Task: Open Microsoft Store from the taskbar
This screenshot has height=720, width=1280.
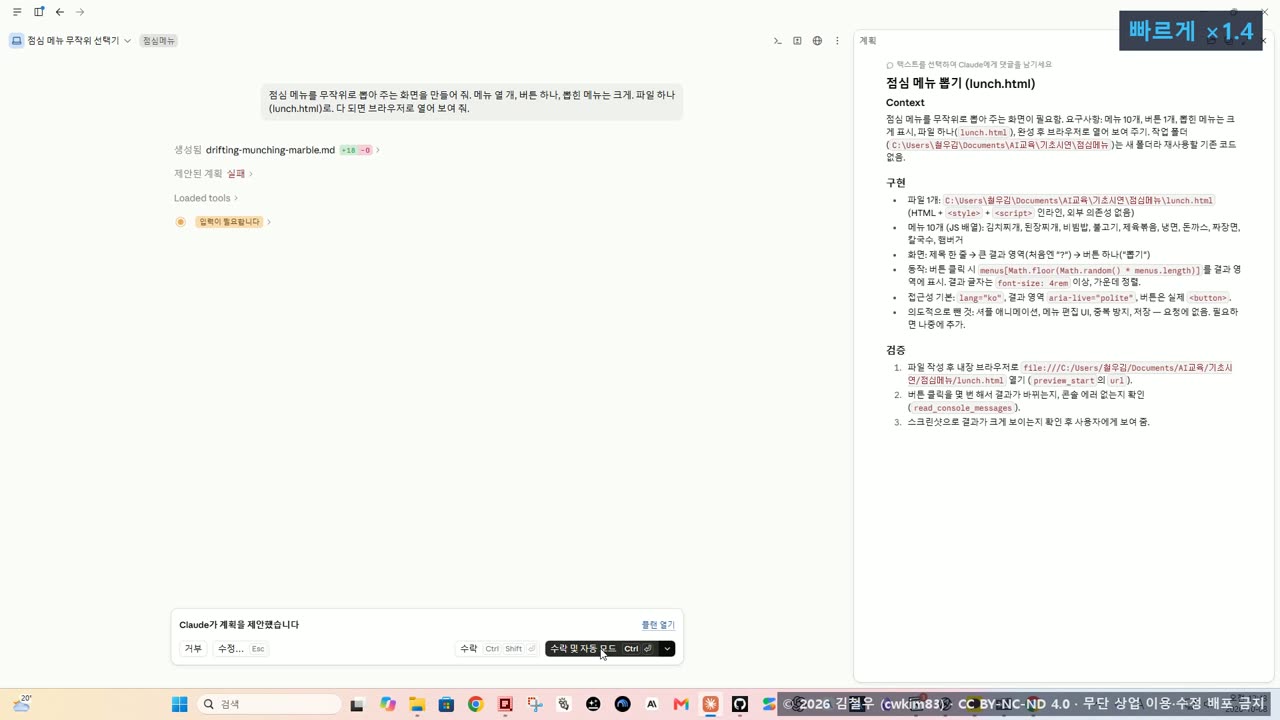Action: (x=446, y=704)
